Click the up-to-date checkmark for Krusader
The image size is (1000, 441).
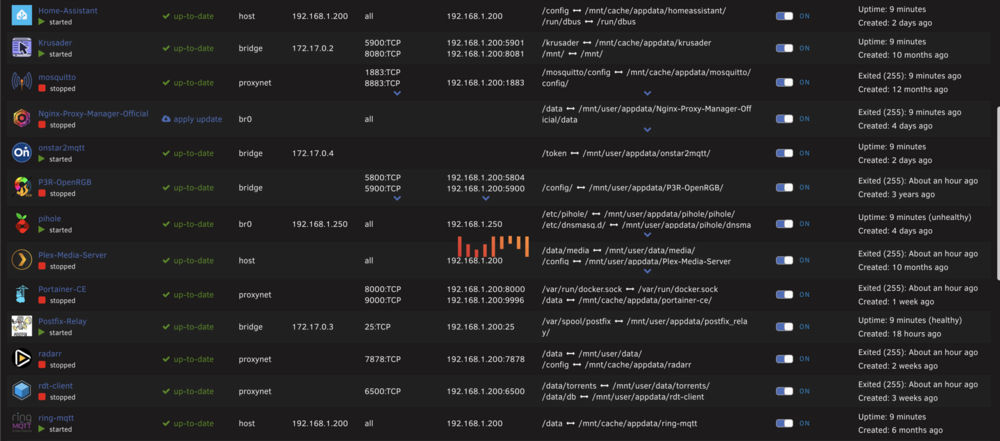166,48
